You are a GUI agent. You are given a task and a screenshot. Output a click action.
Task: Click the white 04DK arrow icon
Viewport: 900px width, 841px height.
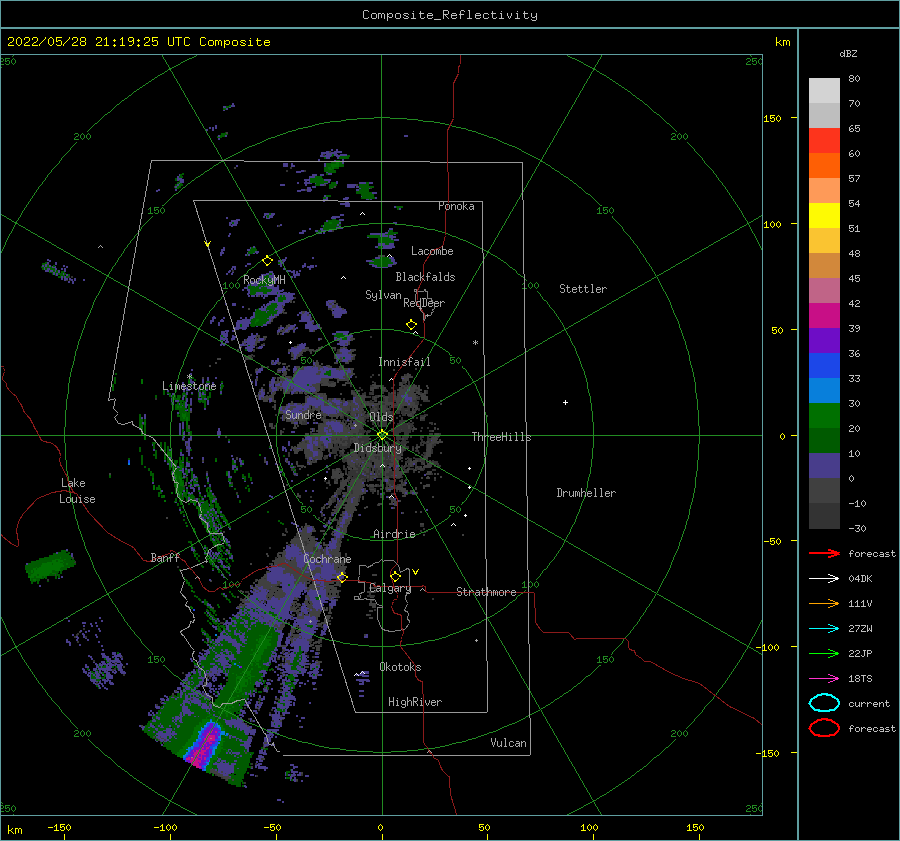coord(824,579)
